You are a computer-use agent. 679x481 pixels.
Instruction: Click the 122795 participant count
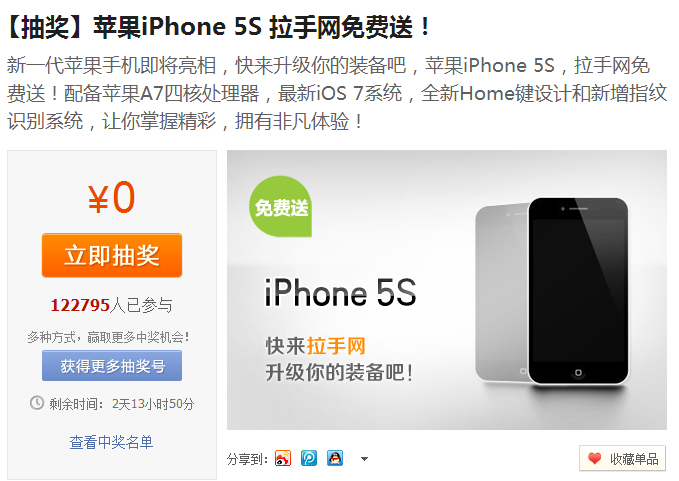point(80,305)
